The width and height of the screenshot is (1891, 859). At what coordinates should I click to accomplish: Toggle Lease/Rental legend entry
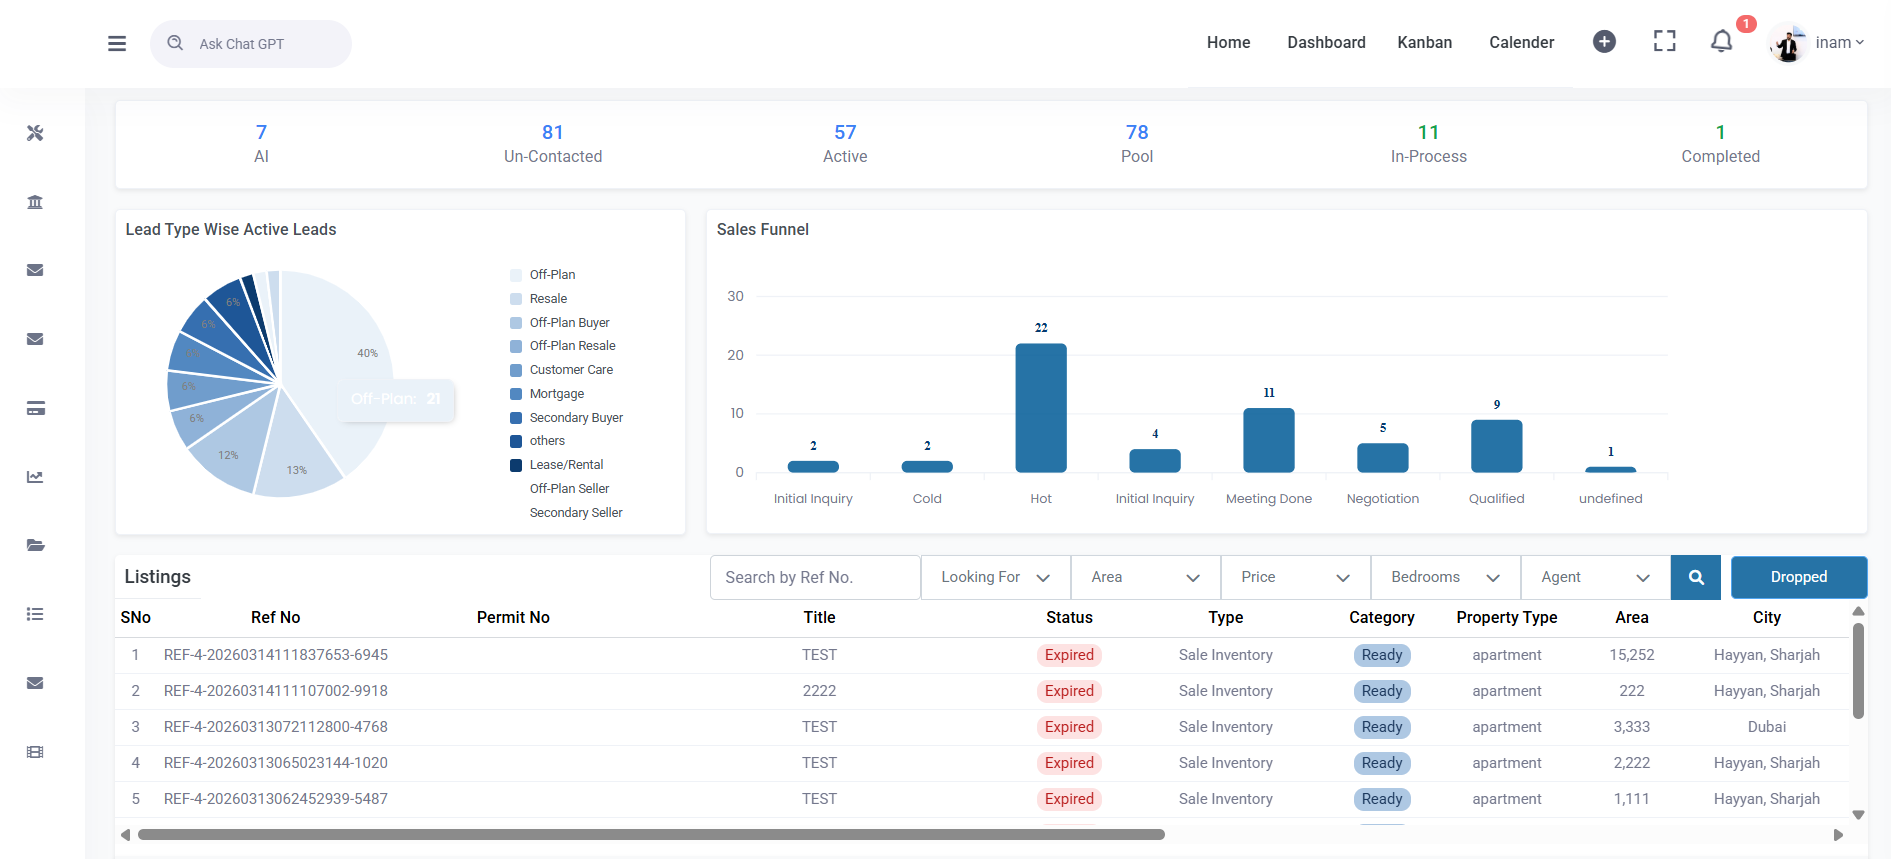click(556, 465)
